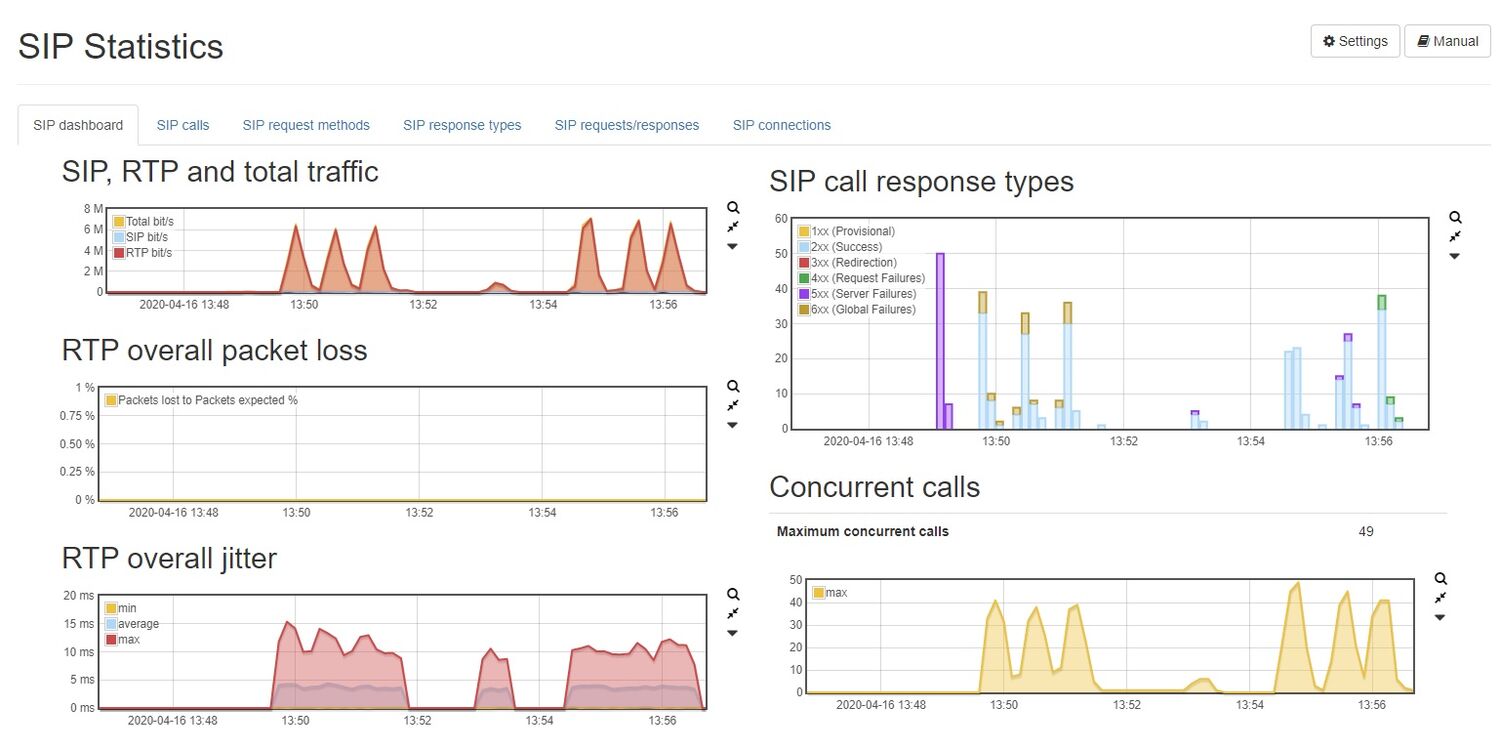This screenshot has height=749, width=1500.
Task: Zoom the RTP overall packet loss chart
Action: 733,386
